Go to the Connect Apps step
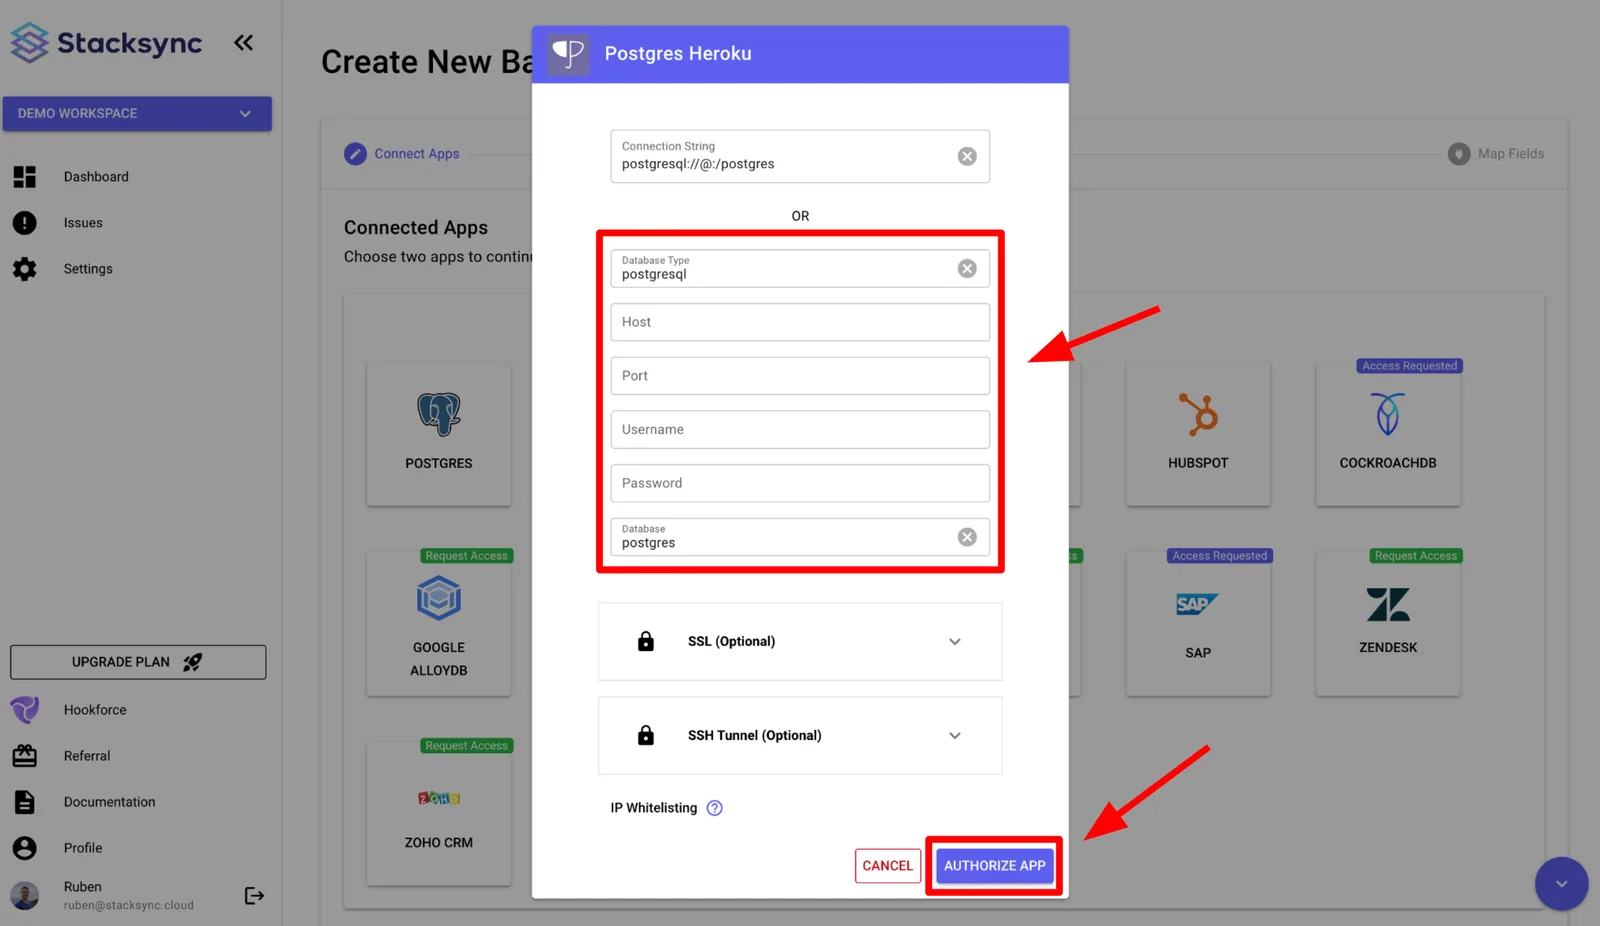1600x926 pixels. pyautogui.click(x=402, y=154)
